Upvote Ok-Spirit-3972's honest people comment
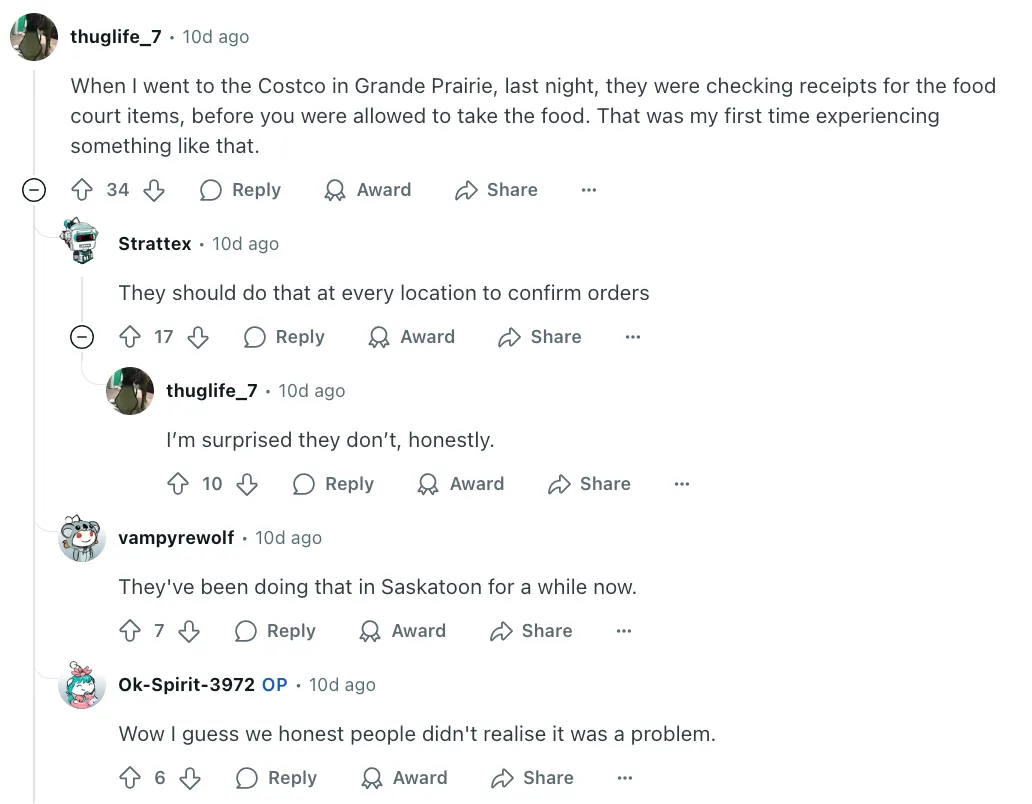Image resolution: width=1032 pixels, height=804 pixels. click(130, 778)
